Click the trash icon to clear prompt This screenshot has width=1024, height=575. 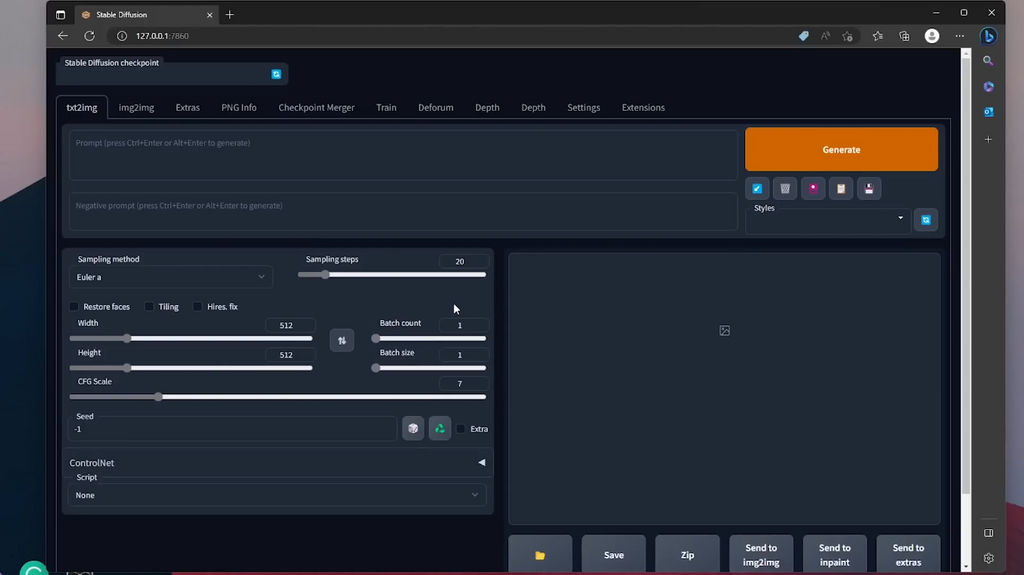[x=785, y=189]
